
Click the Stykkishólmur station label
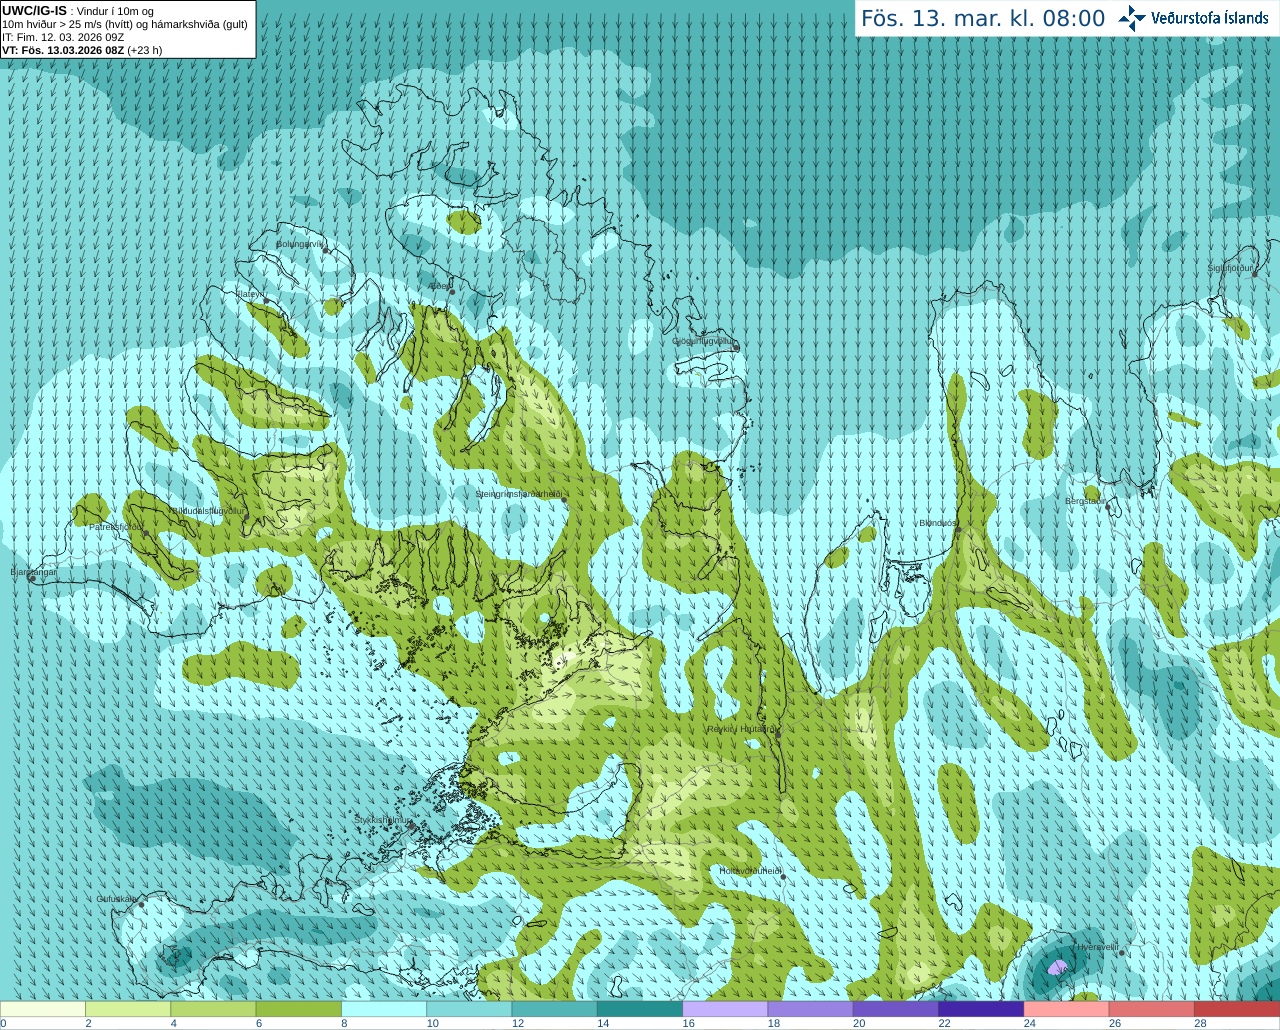(382, 820)
